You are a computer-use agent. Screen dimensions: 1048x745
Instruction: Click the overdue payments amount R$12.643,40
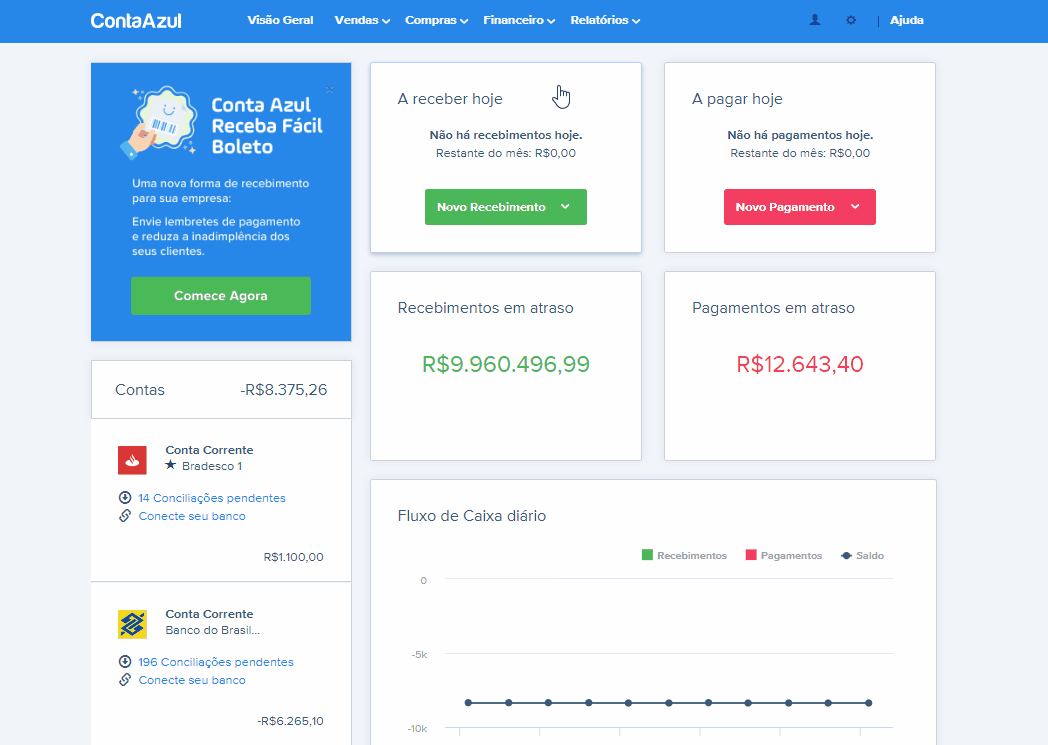(800, 364)
